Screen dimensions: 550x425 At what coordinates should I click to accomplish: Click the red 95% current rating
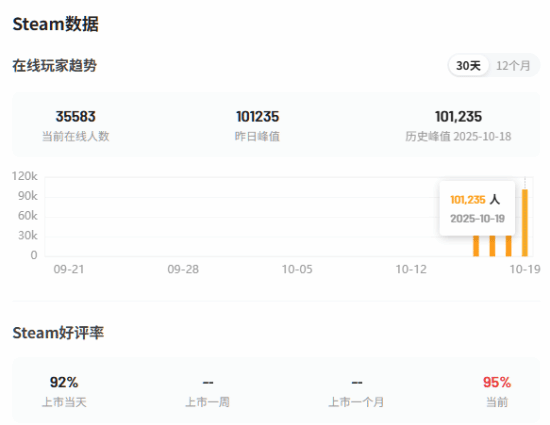click(497, 382)
